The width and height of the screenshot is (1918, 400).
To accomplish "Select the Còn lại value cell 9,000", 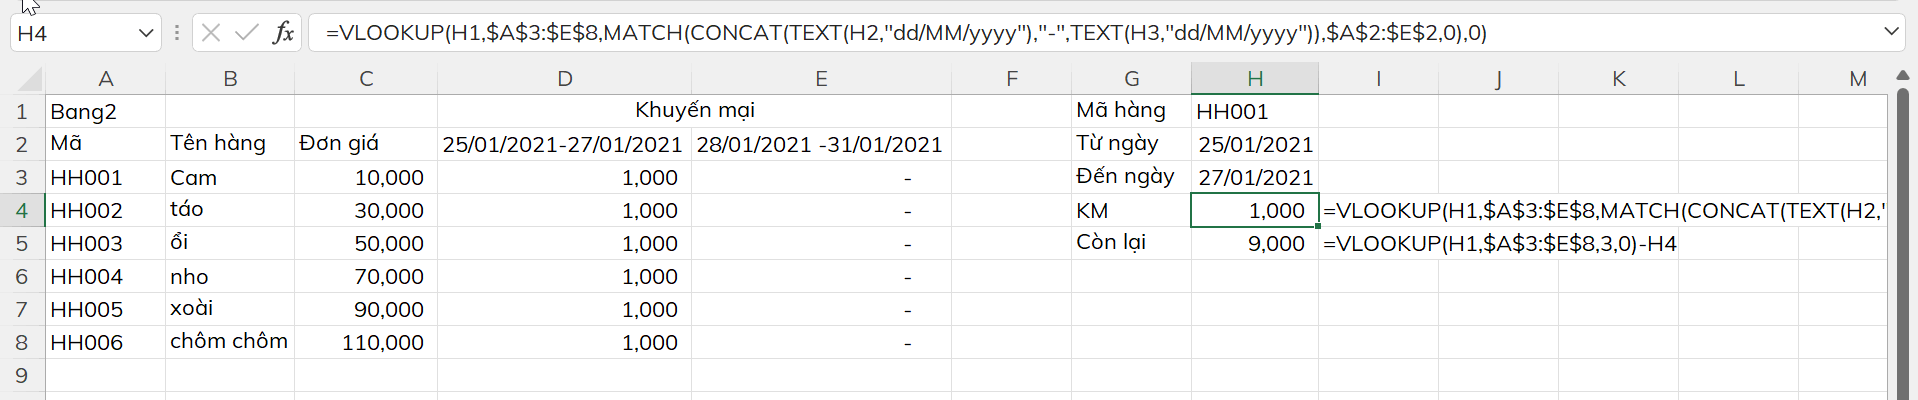I will coord(1254,244).
